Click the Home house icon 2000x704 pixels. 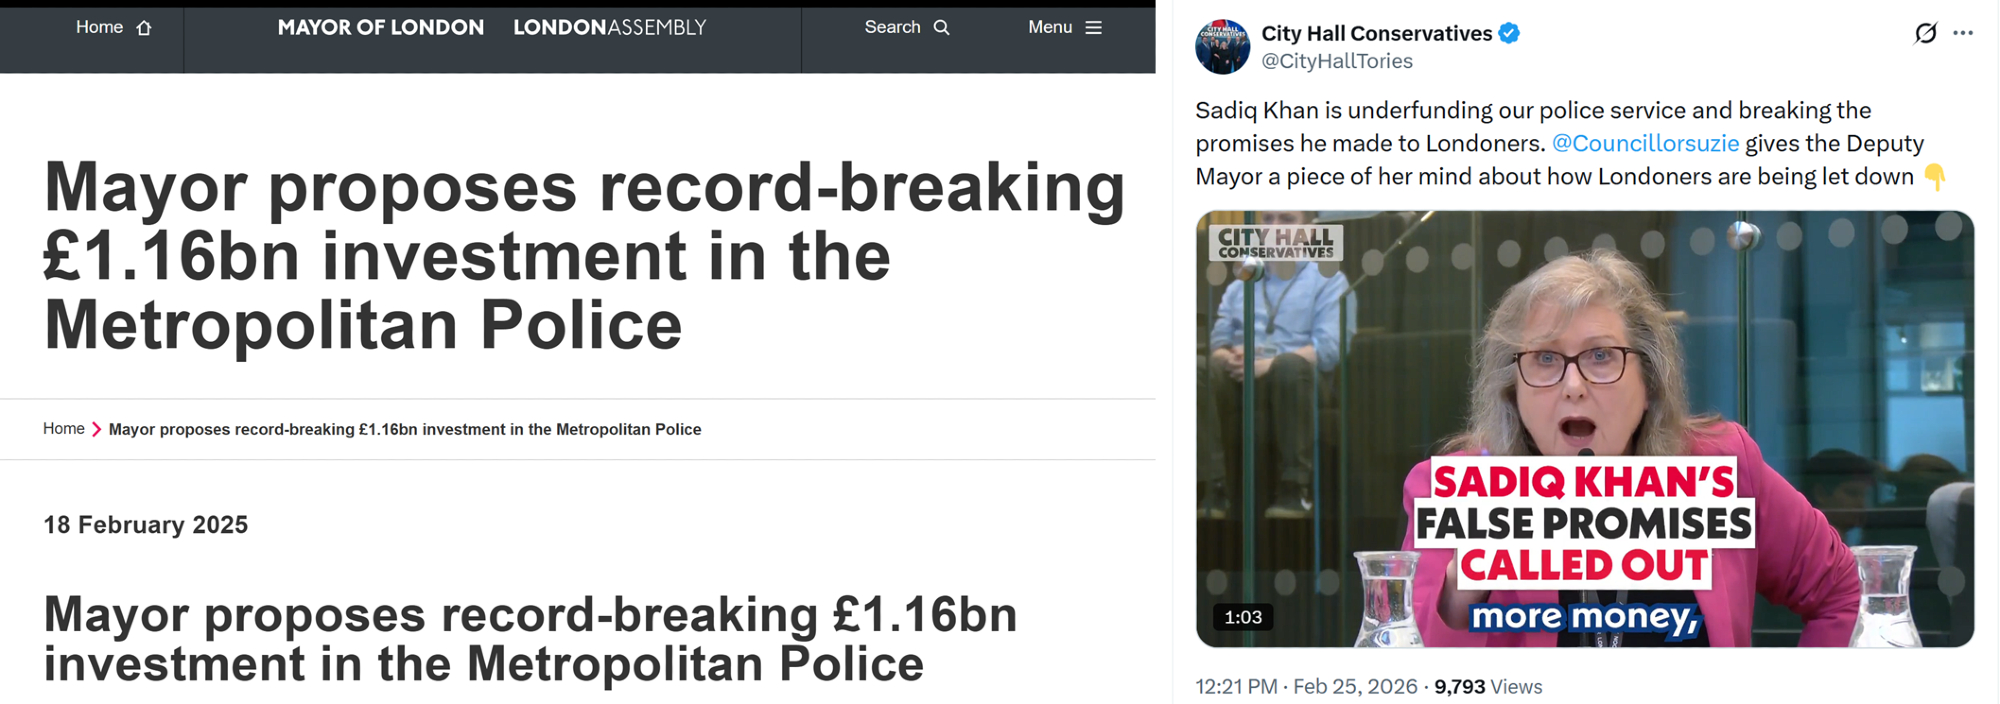coord(144,28)
